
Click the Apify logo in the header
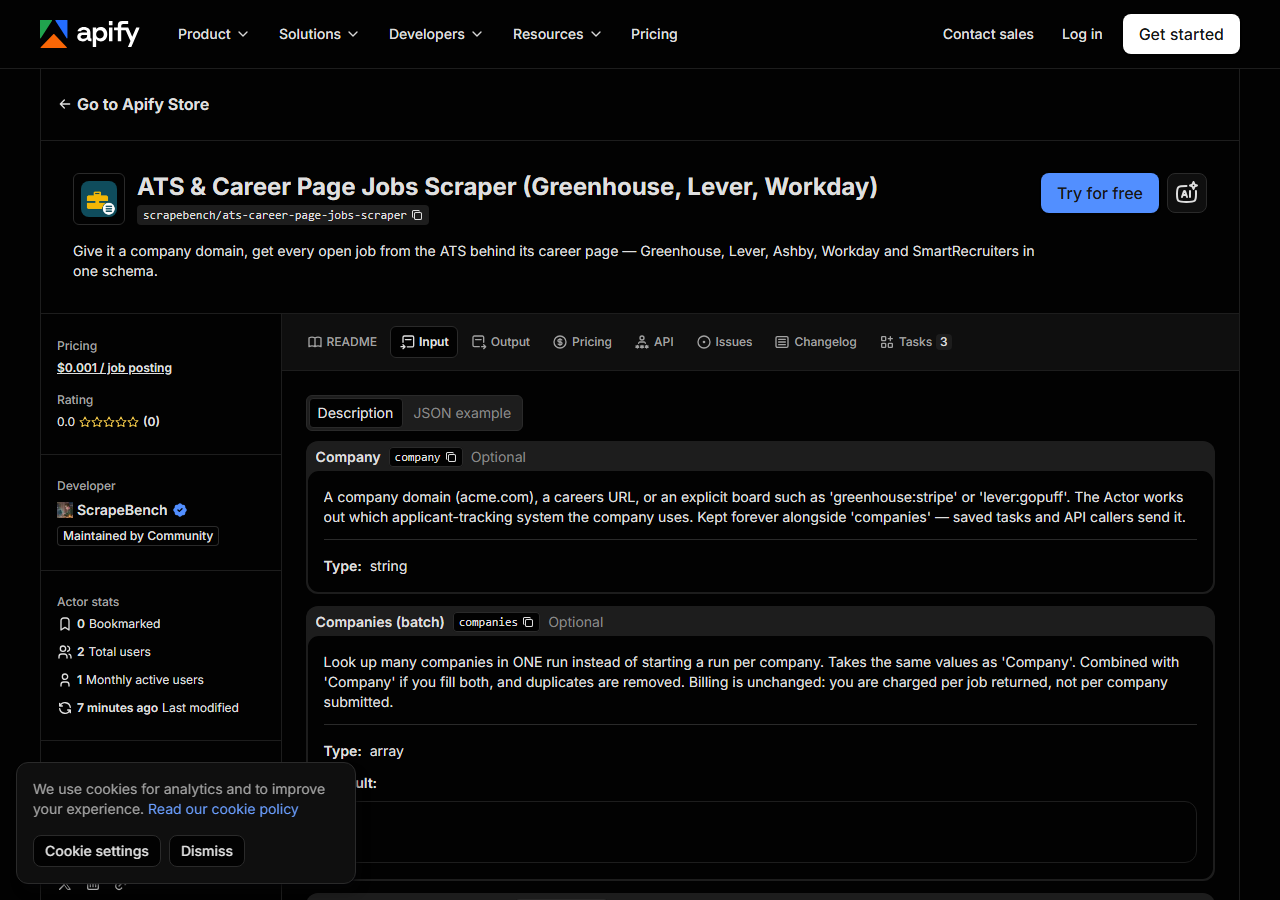(89, 34)
